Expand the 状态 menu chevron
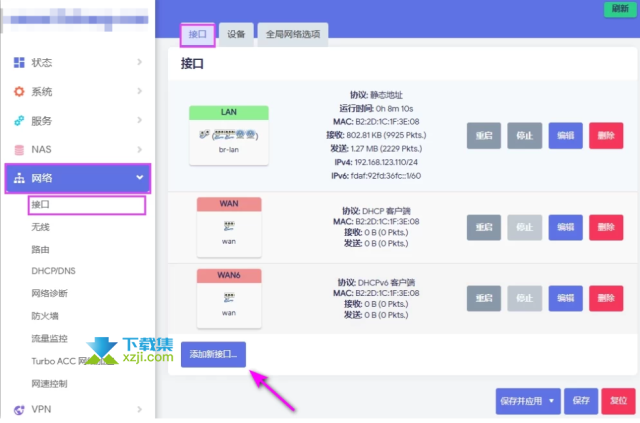 coord(140,62)
